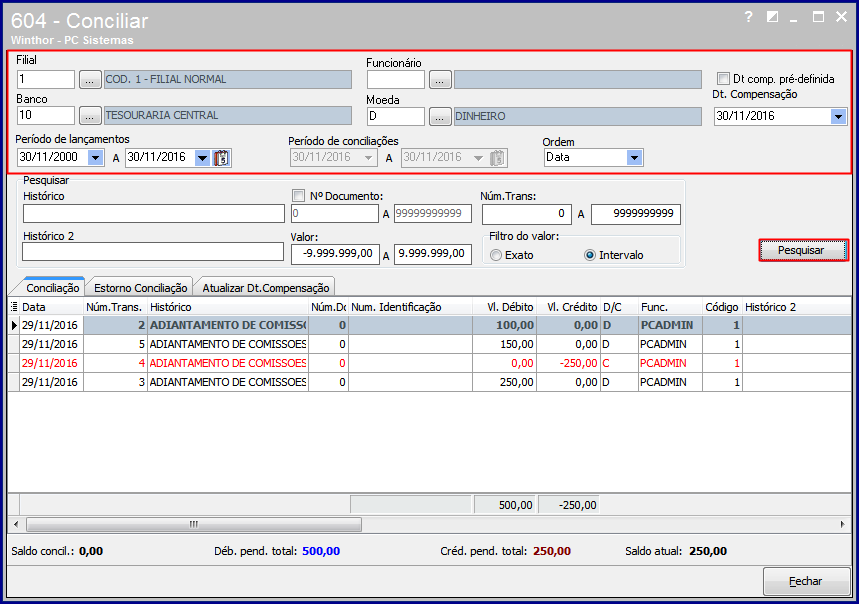Image resolution: width=859 pixels, height=604 pixels.
Task: Click the Valor minimum field -9.999.999,00
Action: click(335, 254)
